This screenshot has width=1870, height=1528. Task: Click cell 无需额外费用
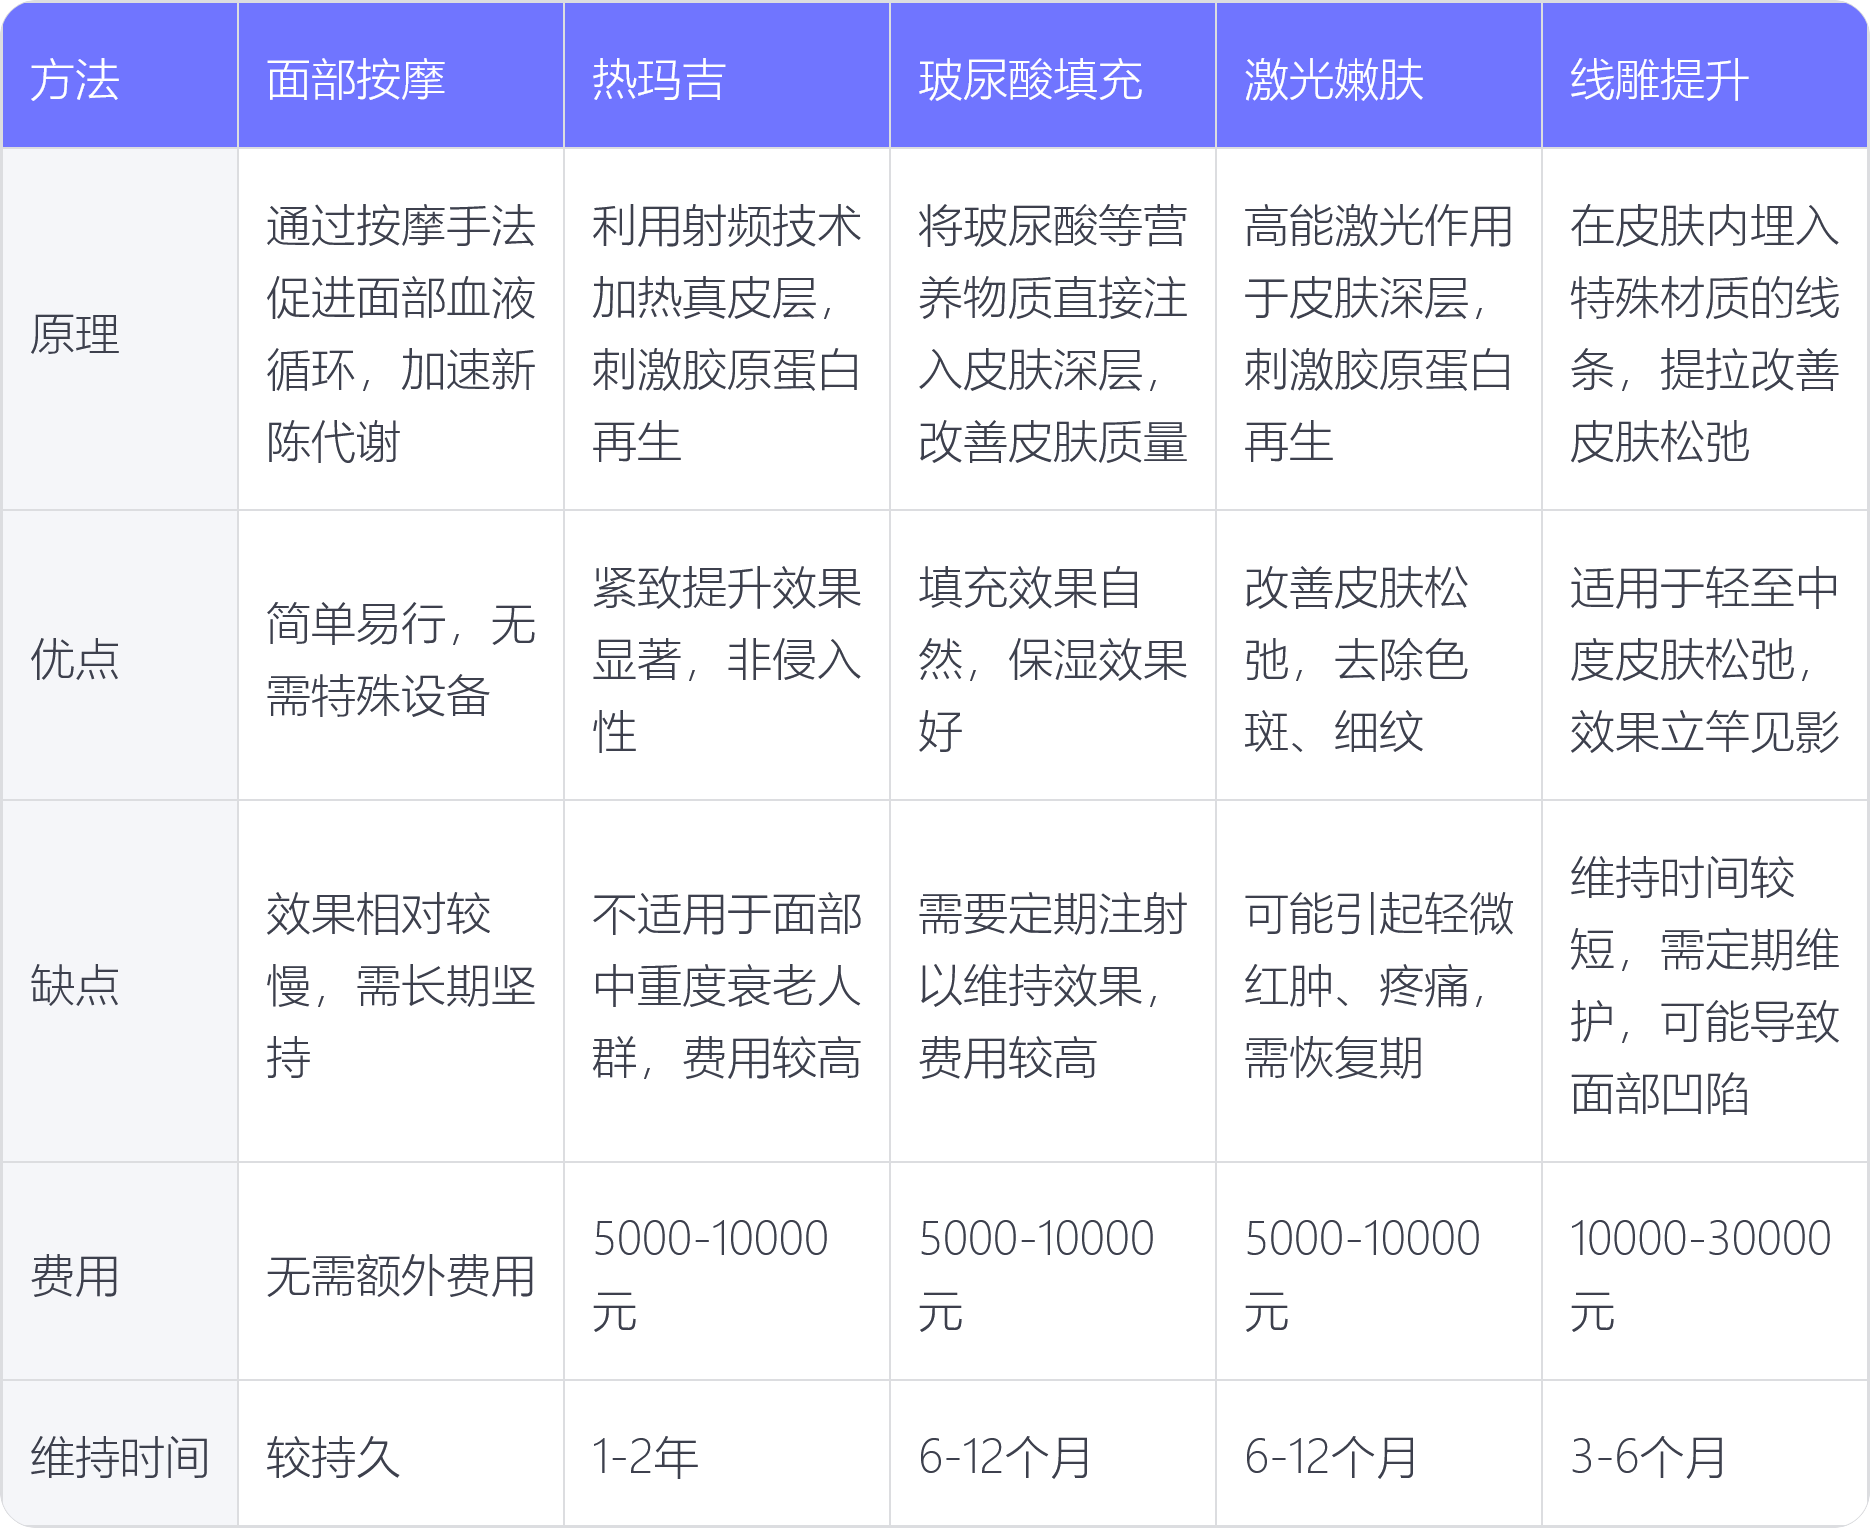[x=401, y=1272]
